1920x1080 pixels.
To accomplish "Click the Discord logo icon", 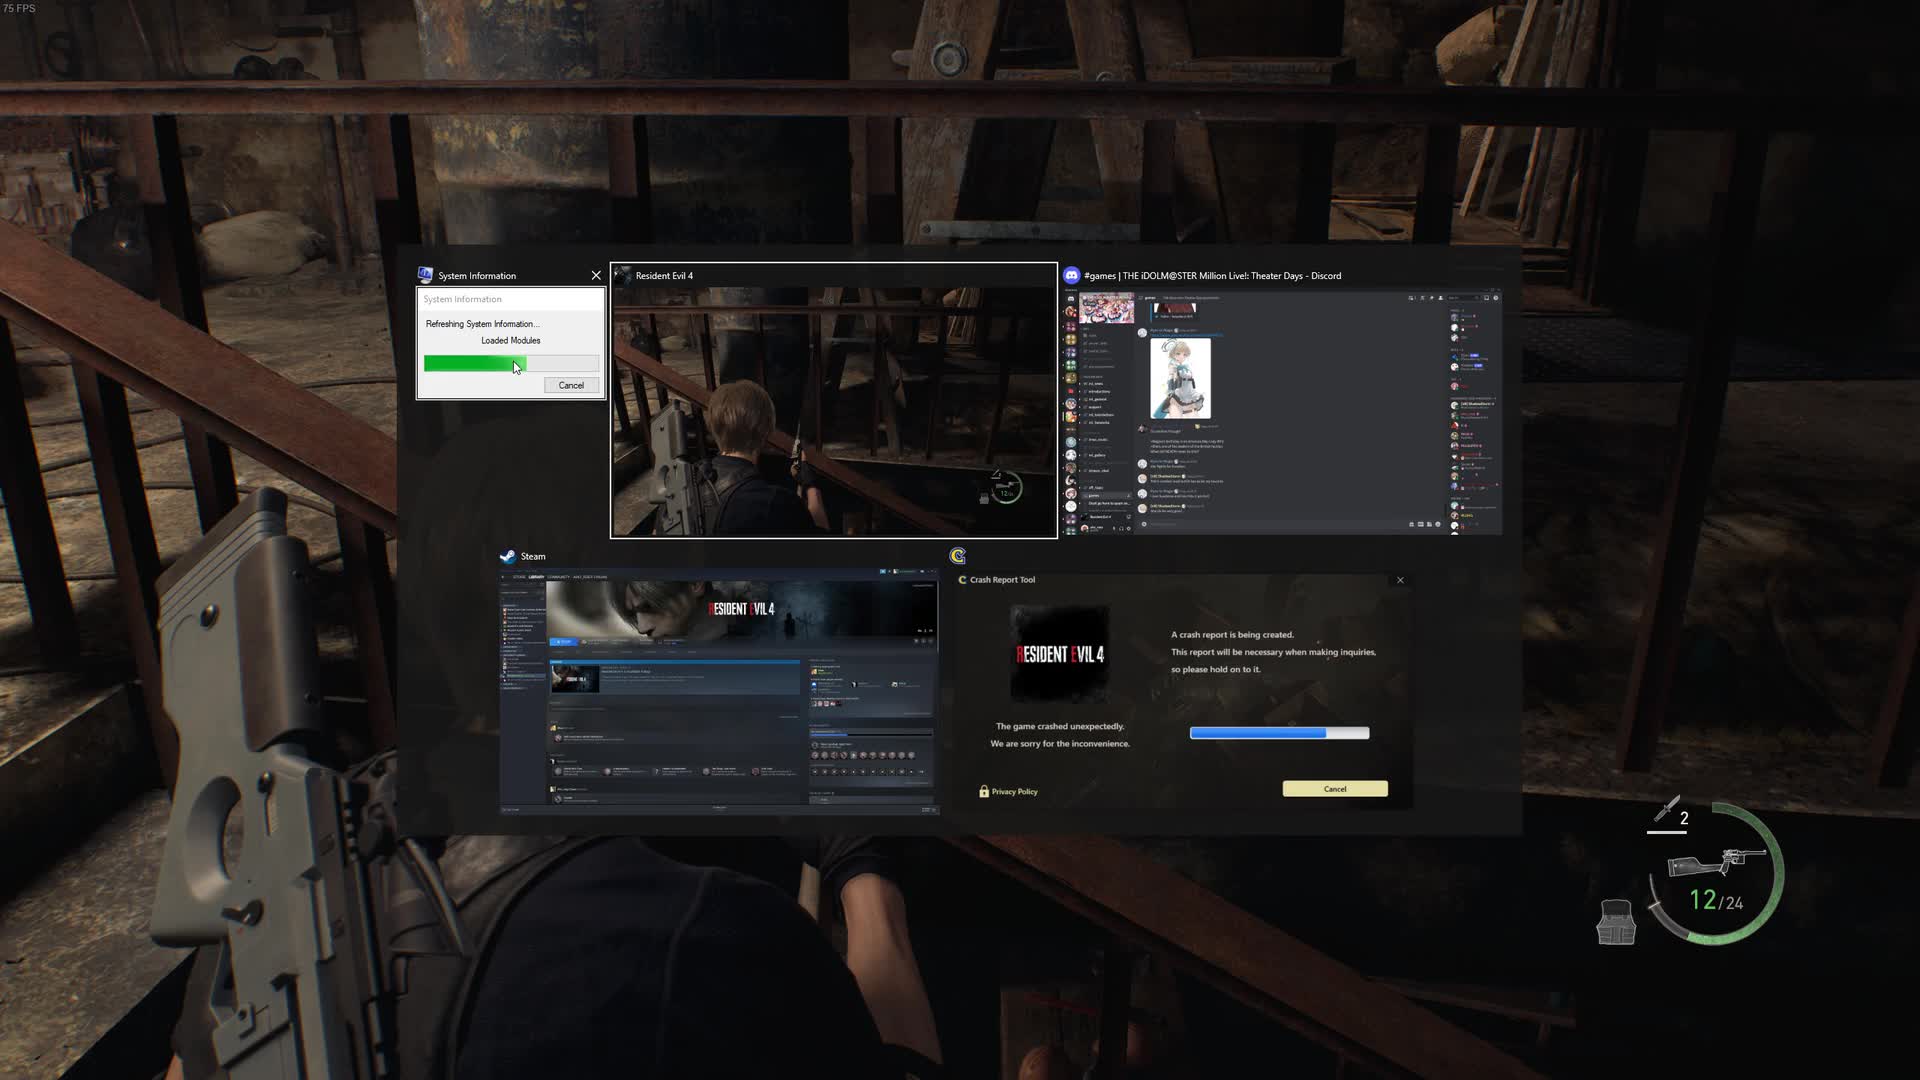I will [1071, 275].
